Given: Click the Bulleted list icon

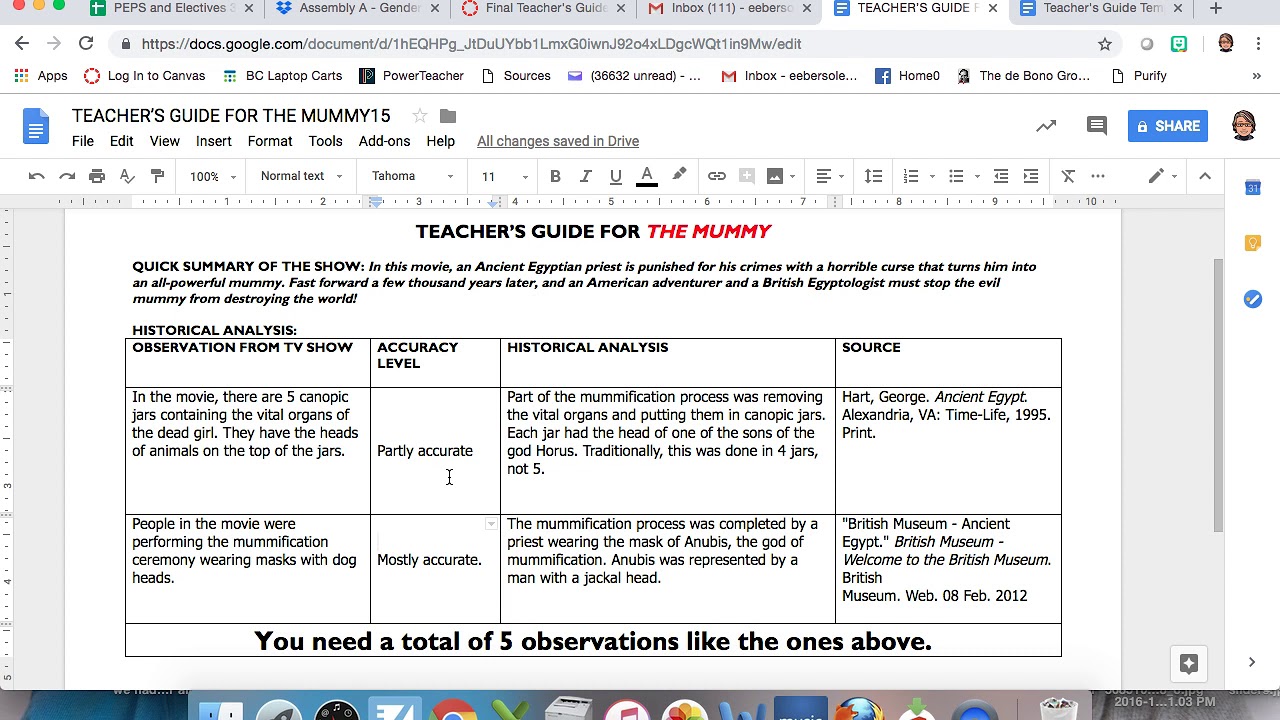Looking at the screenshot, I should [956, 176].
